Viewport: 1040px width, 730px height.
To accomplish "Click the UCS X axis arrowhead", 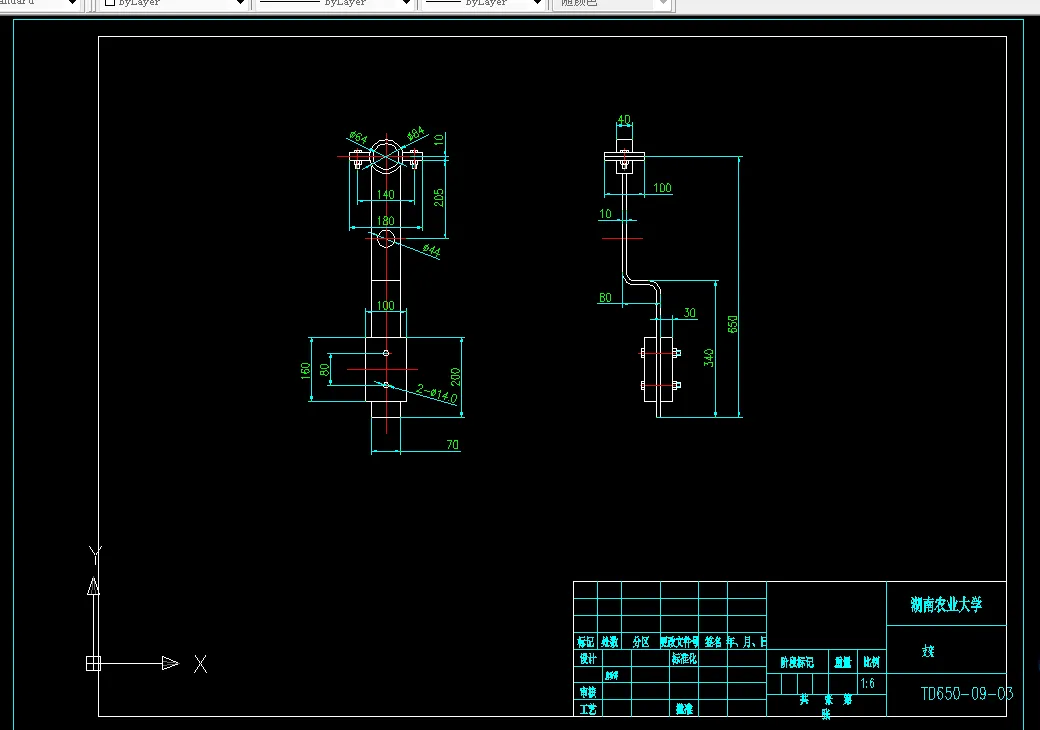I will point(170,663).
